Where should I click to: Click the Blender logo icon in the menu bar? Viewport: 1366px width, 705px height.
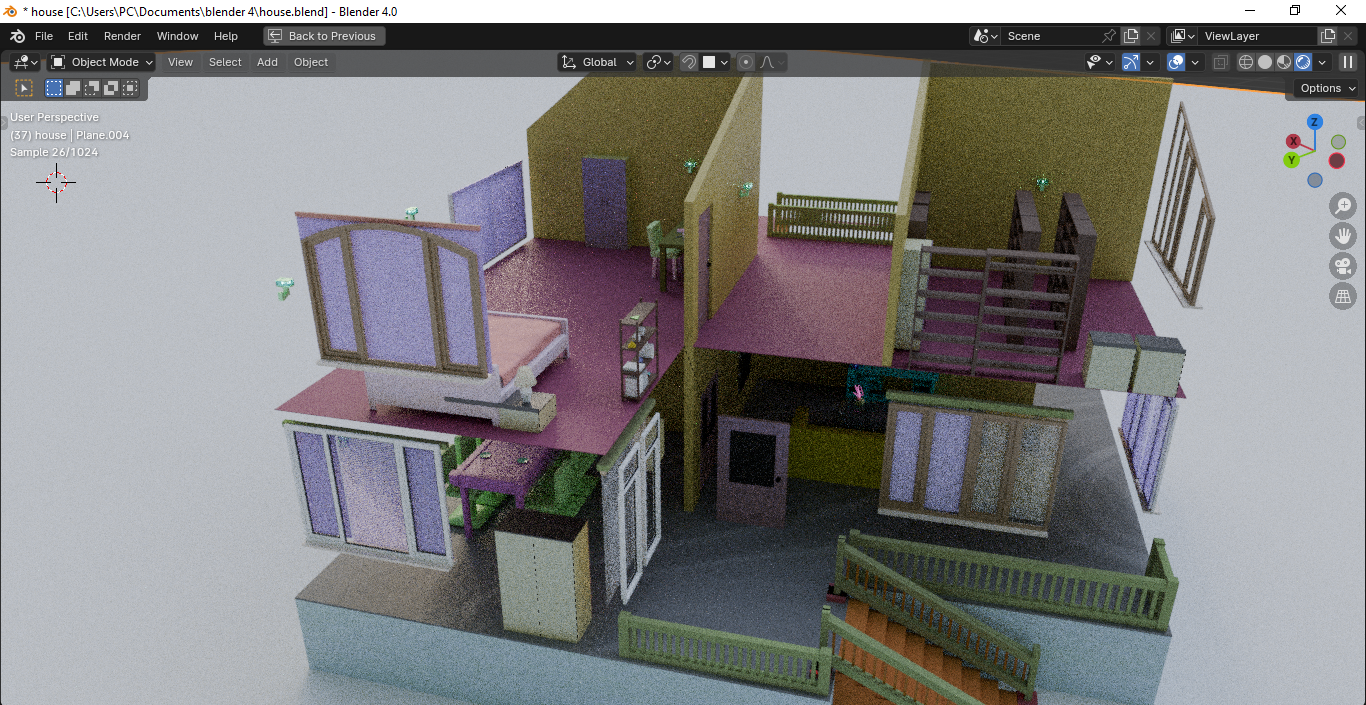[x=17, y=36]
